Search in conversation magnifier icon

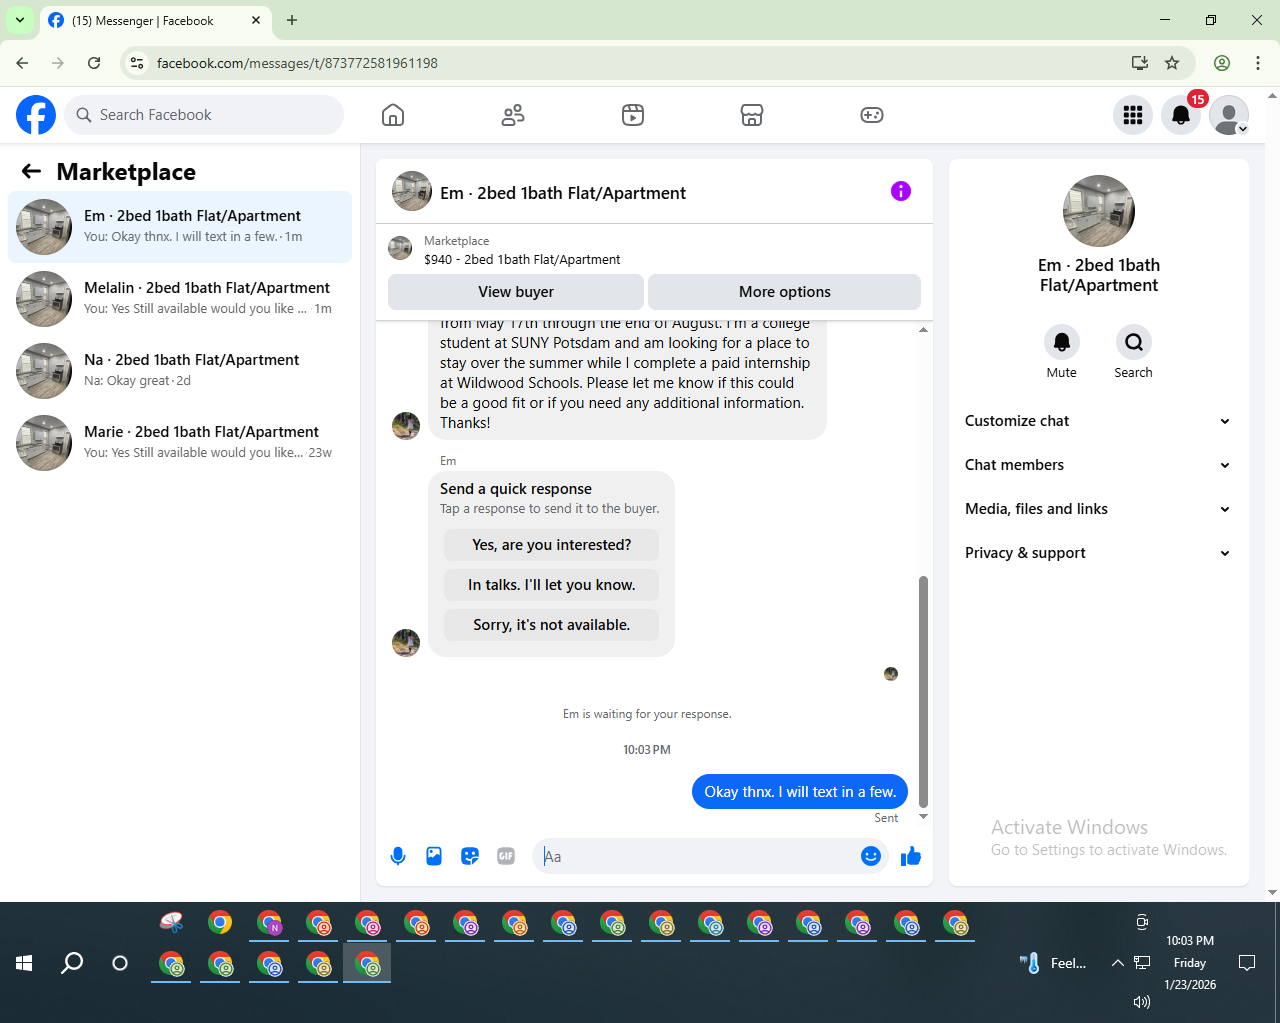coord(1134,342)
